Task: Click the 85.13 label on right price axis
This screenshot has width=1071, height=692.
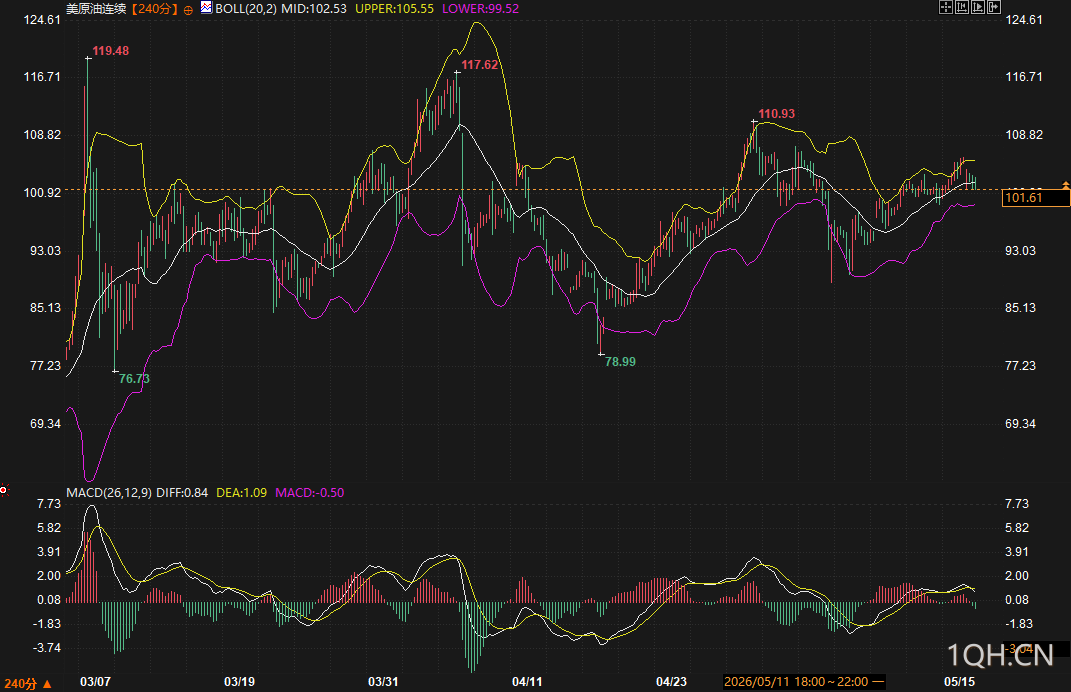Action: pos(1020,308)
